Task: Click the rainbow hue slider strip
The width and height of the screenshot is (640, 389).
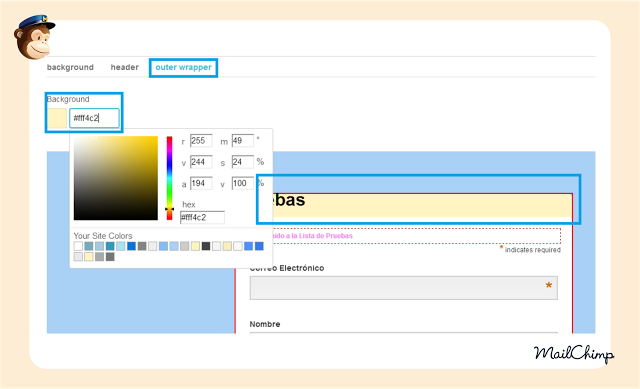Action: 169,178
